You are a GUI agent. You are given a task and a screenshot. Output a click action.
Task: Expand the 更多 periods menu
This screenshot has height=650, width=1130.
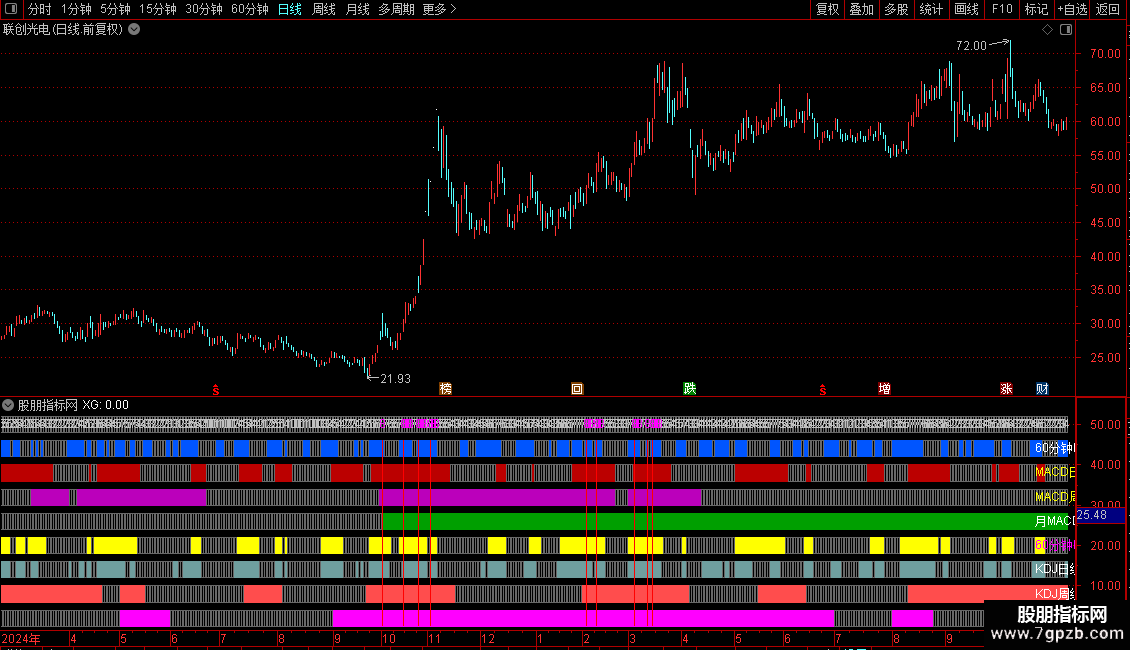tap(439, 9)
